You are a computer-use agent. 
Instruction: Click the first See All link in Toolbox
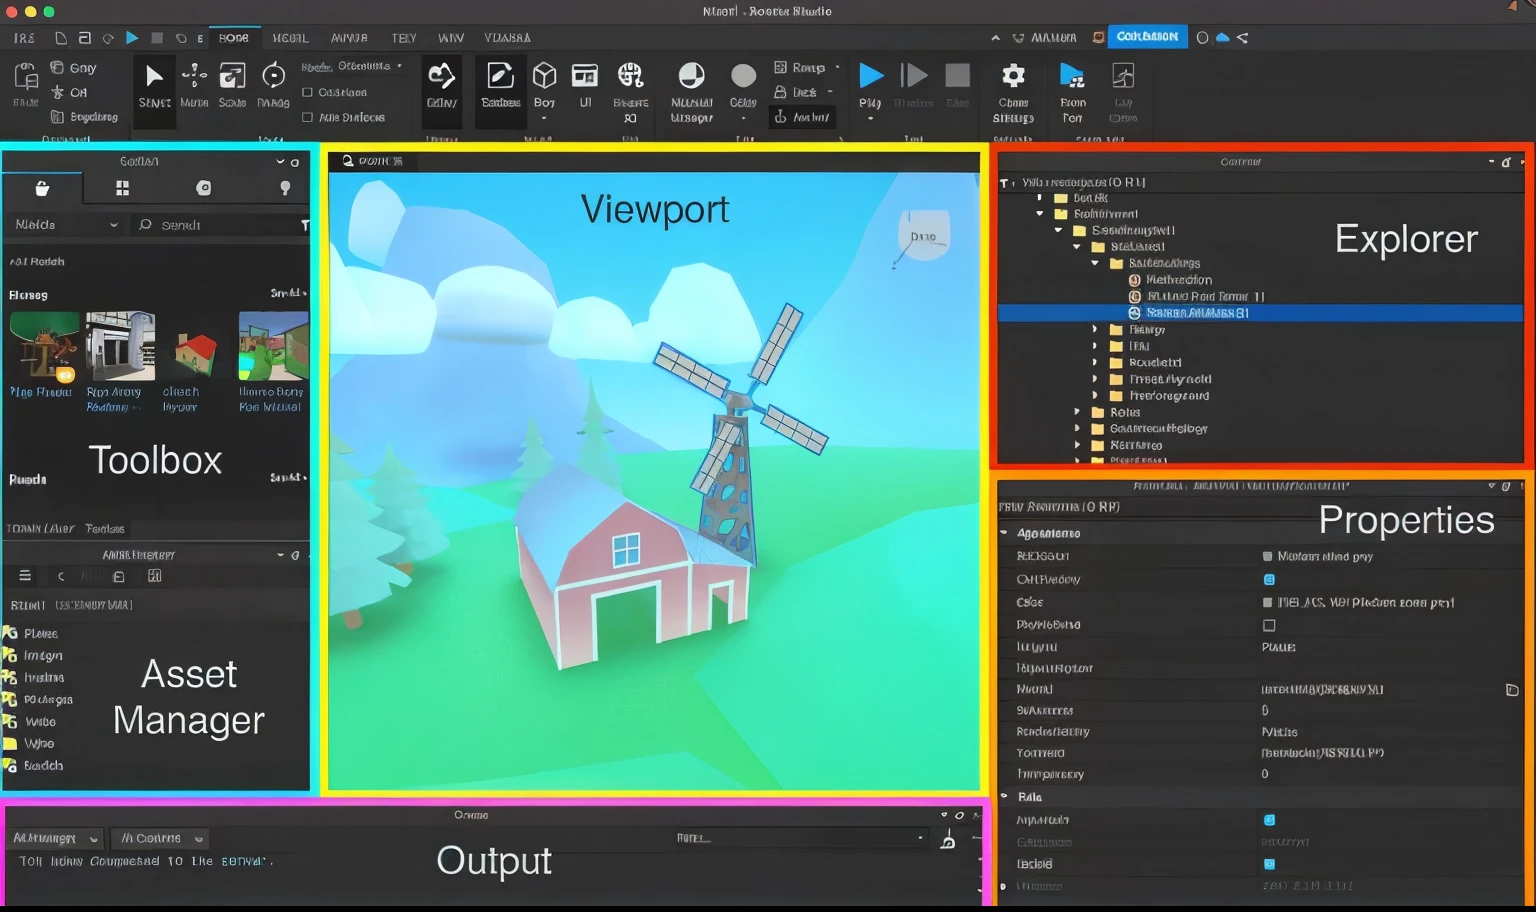pos(288,293)
